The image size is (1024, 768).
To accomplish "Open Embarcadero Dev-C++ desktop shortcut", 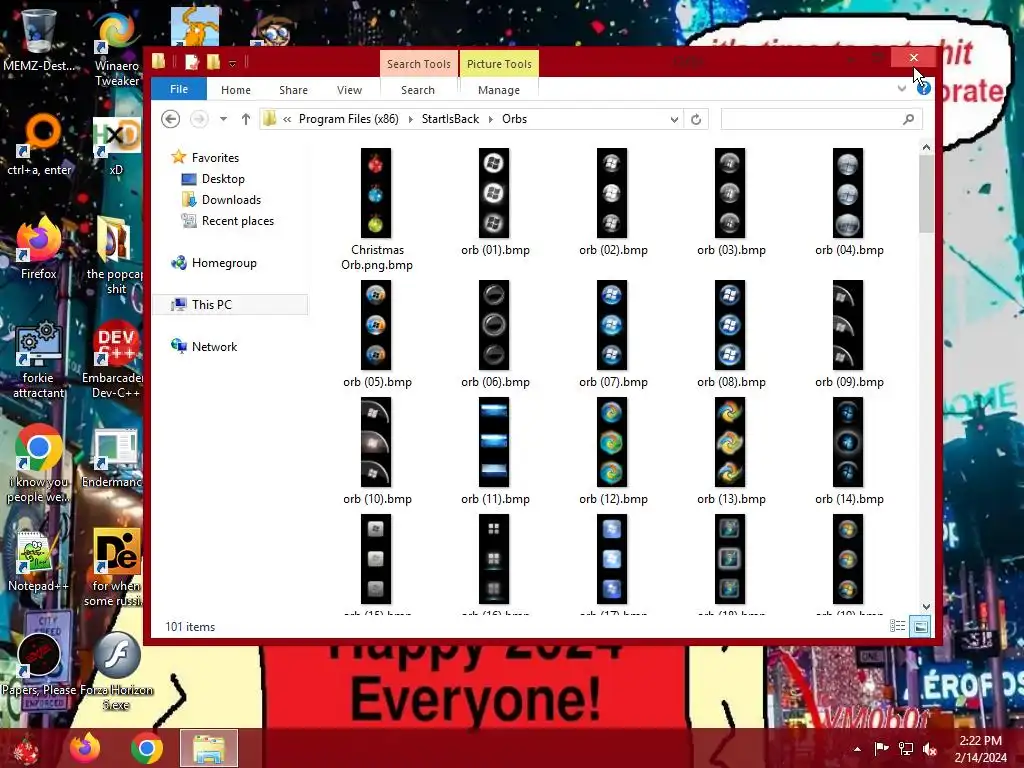I will click(115, 360).
